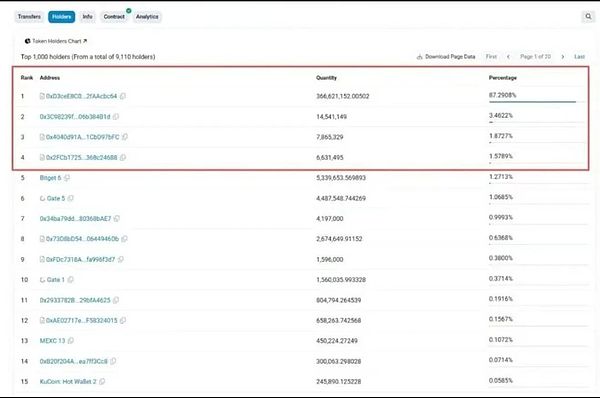Open the Contract tab
The width and height of the screenshot is (600, 398).
[114, 17]
